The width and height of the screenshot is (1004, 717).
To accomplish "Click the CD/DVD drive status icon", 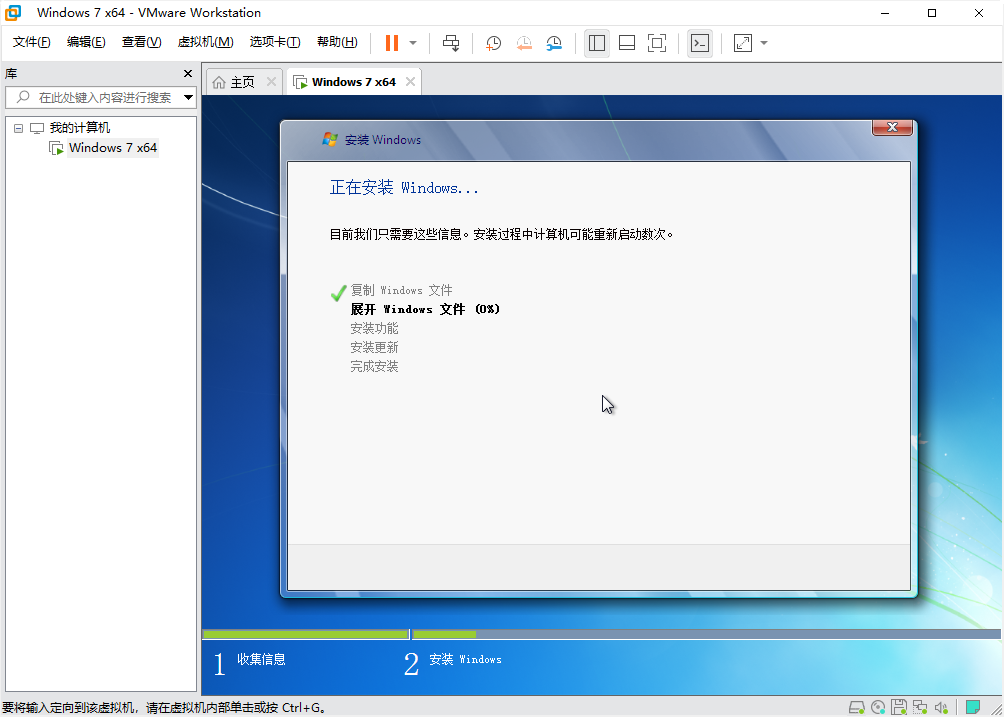I will [878, 707].
